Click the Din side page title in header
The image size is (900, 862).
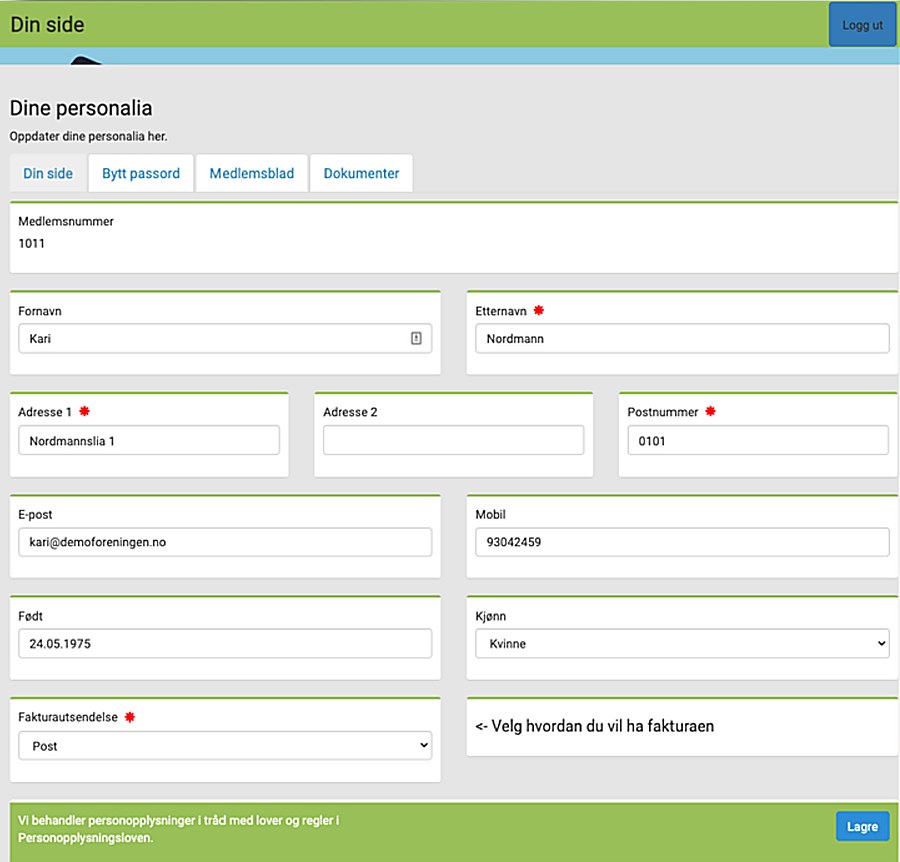(47, 25)
